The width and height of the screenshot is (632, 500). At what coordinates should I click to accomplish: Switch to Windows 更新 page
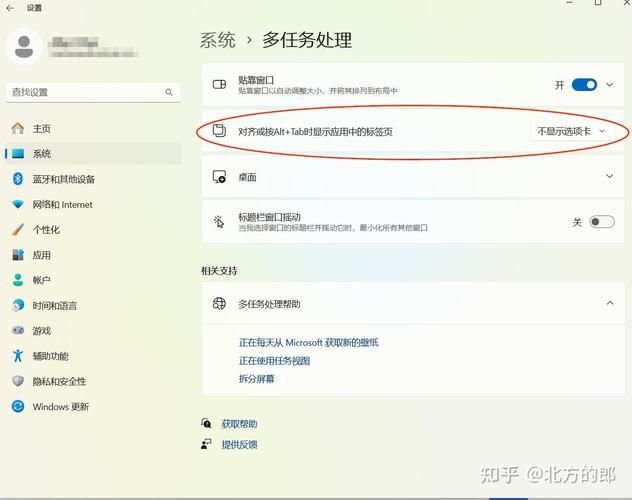tap(93, 406)
